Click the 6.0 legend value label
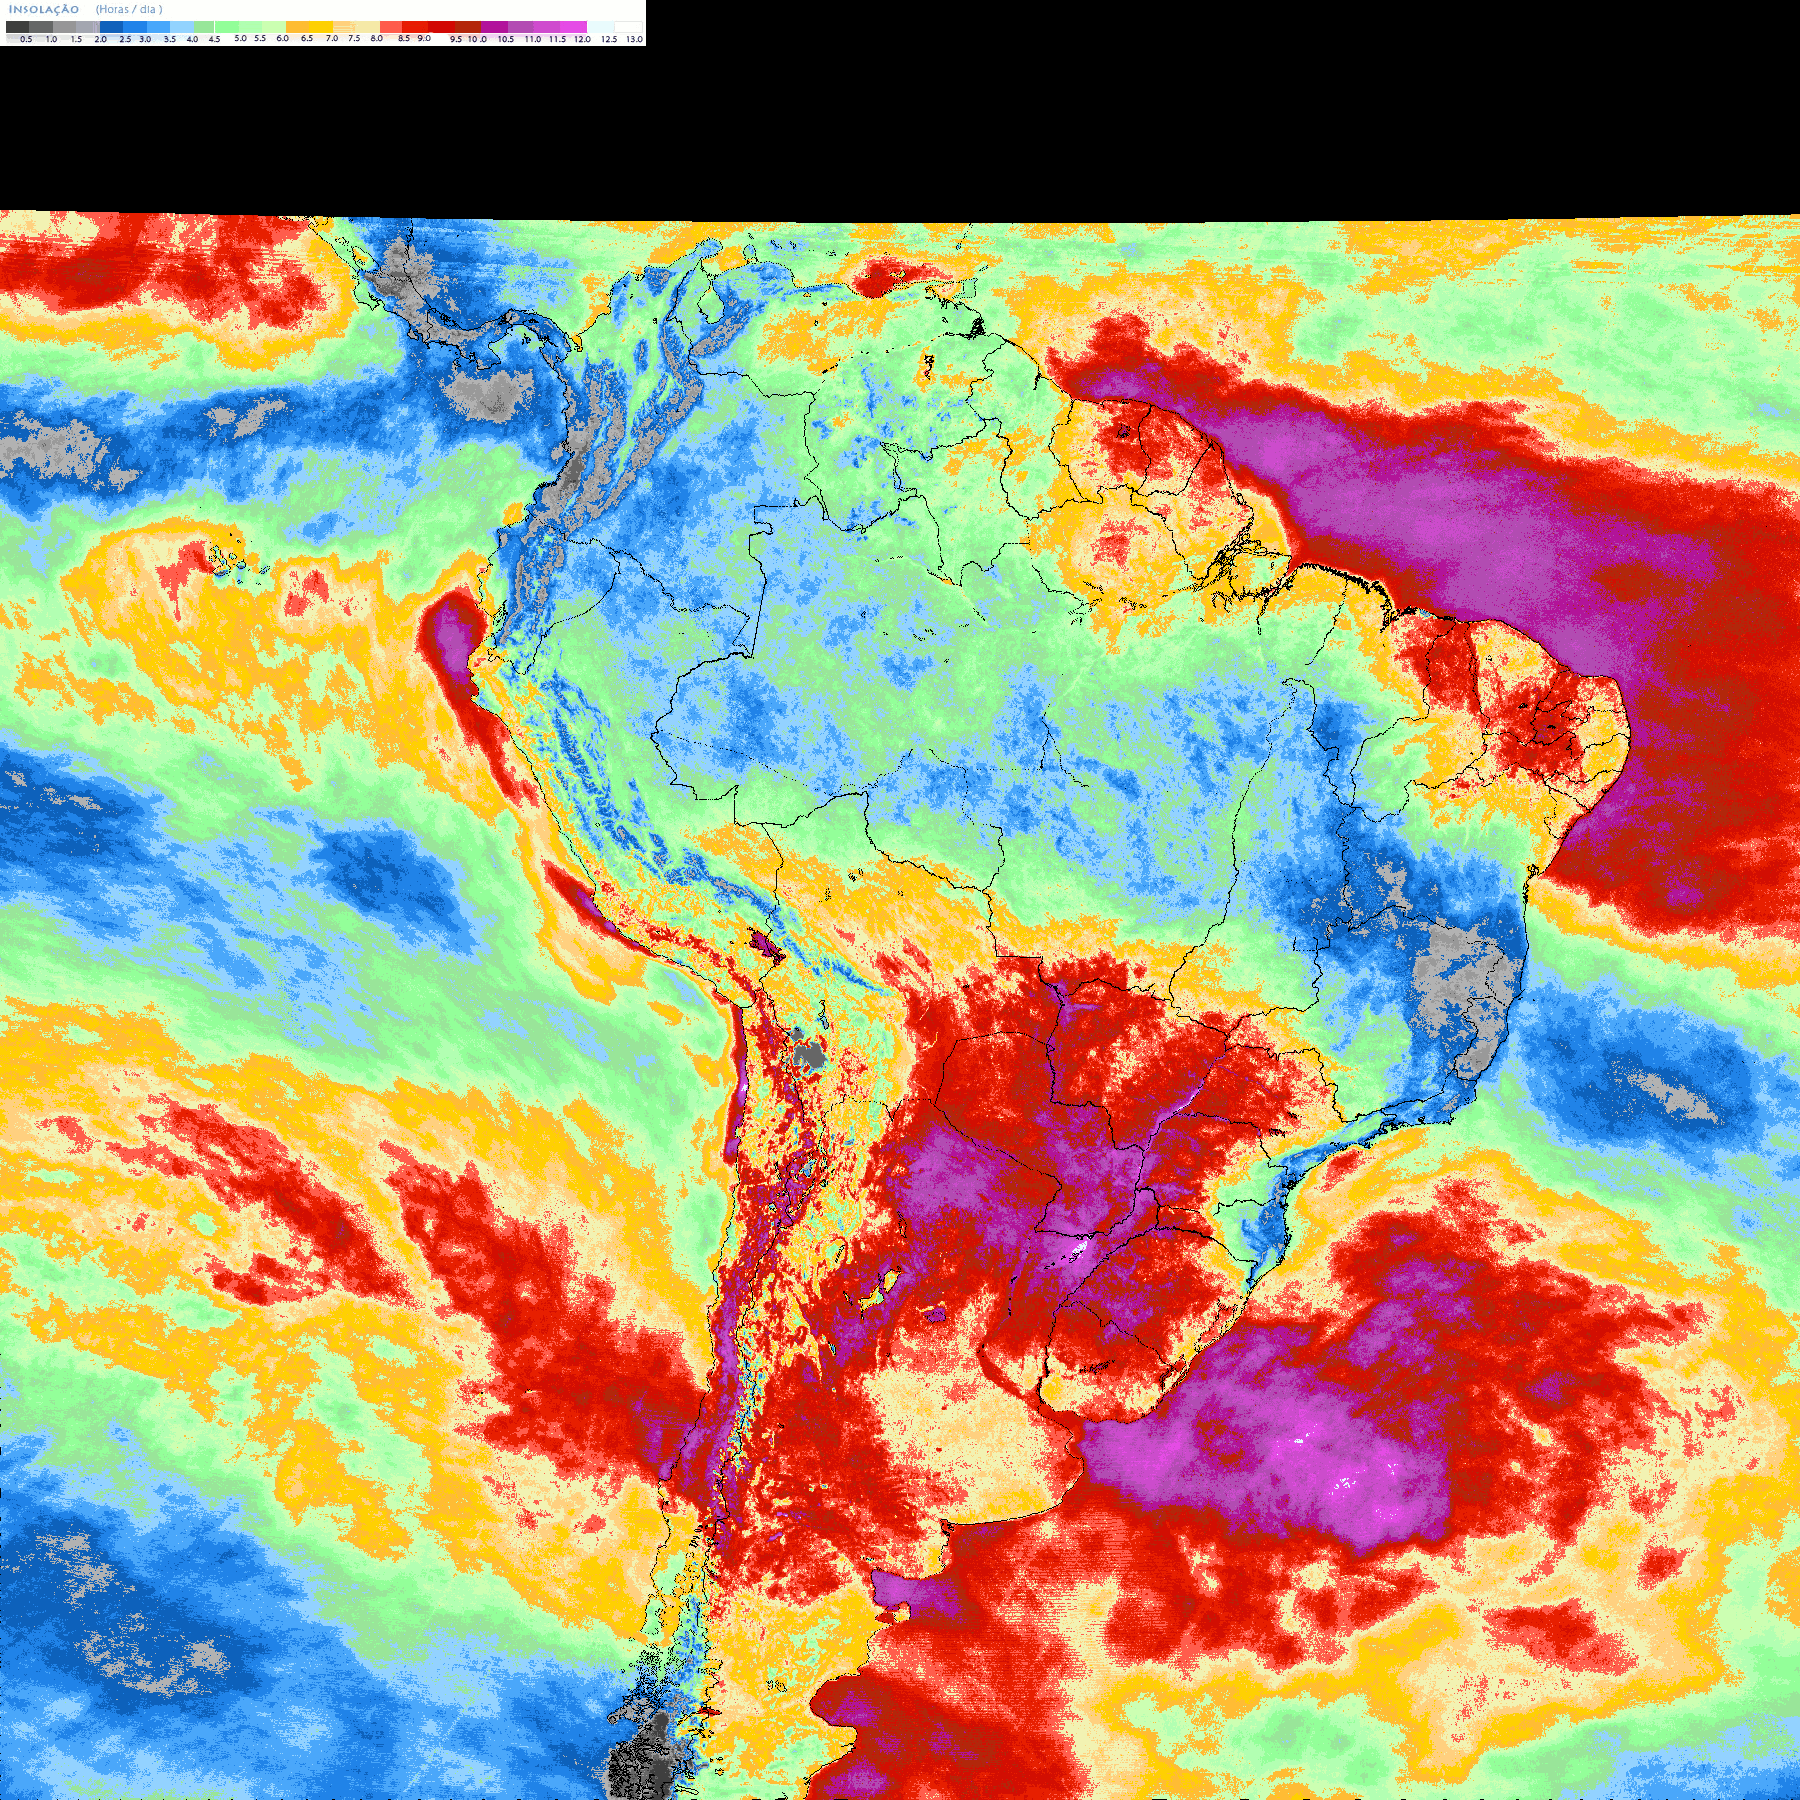This screenshot has height=1800, width=1800. click(282, 38)
